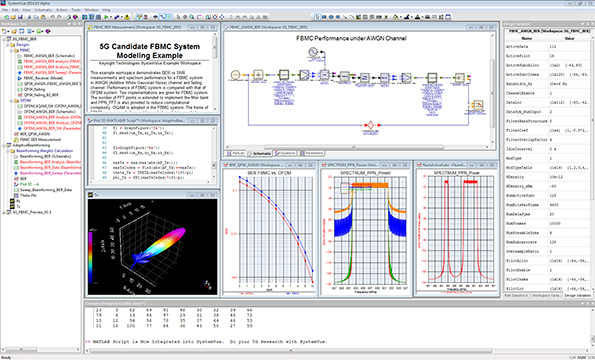Click the green Run simulation play icon
Viewport: 595px width, 360px height.
106,17
